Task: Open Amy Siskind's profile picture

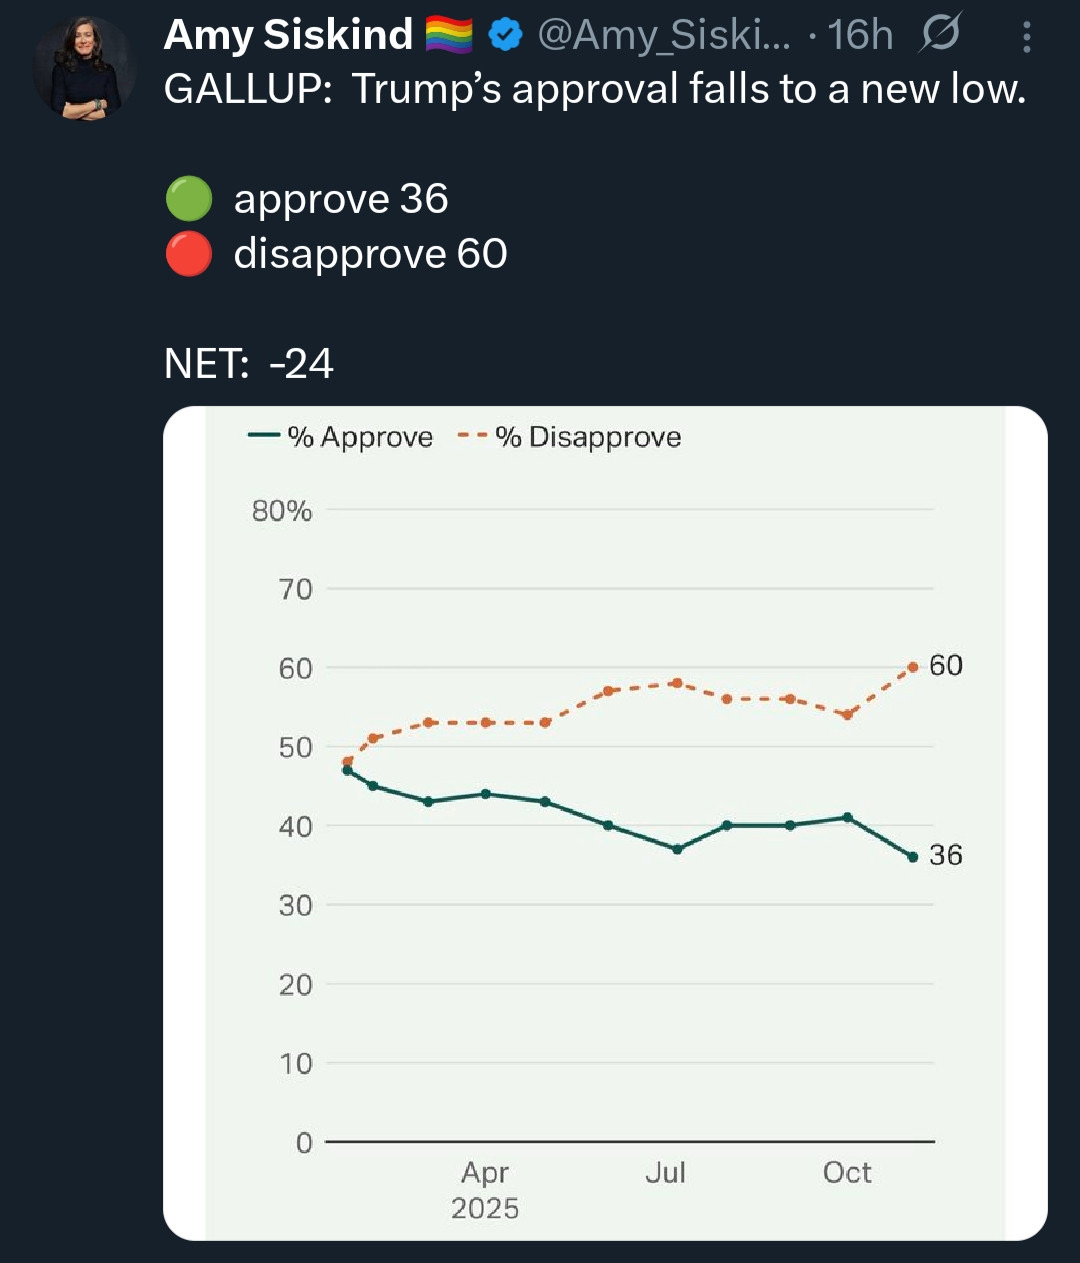Action: (x=82, y=68)
